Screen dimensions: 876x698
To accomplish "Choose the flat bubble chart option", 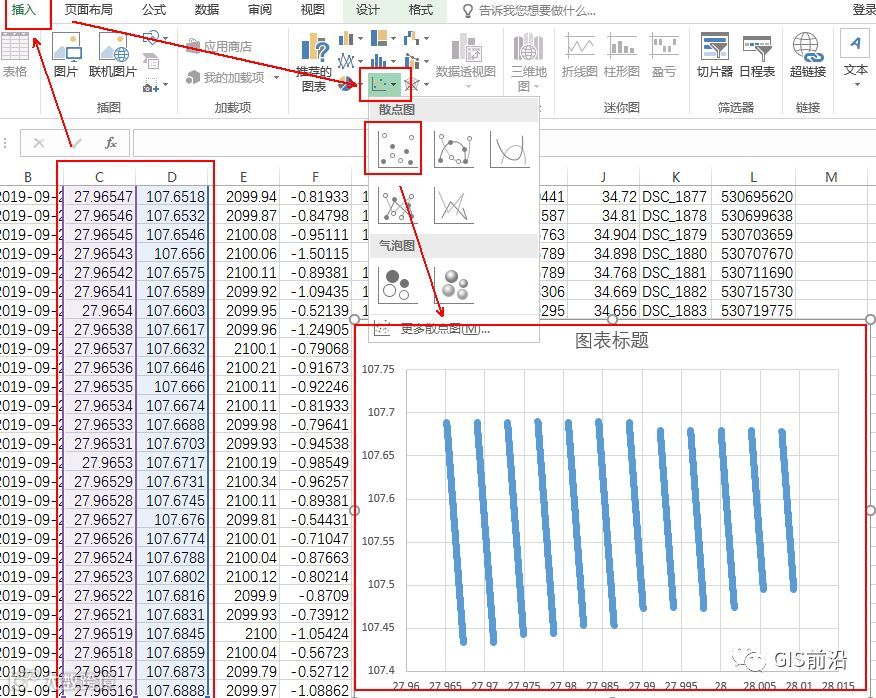I will (x=397, y=284).
